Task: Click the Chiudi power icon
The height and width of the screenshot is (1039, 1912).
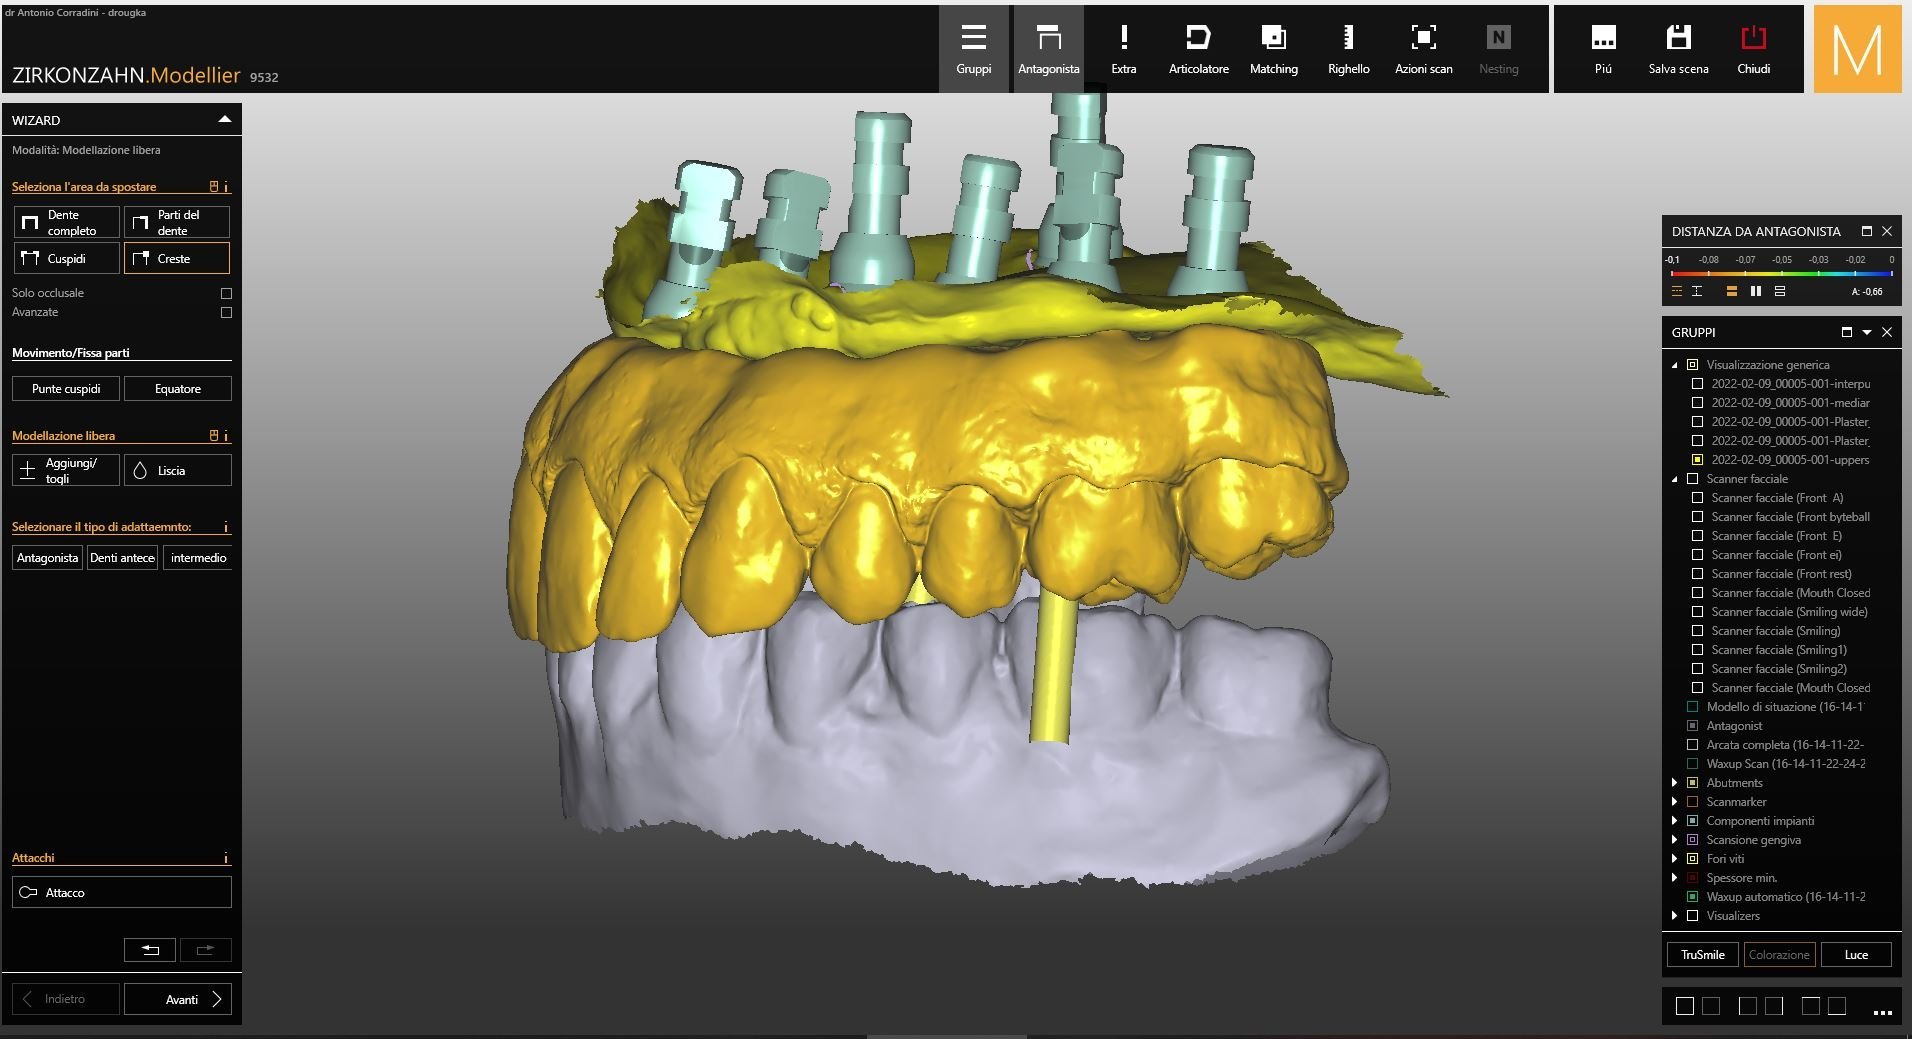Action: click(1753, 49)
